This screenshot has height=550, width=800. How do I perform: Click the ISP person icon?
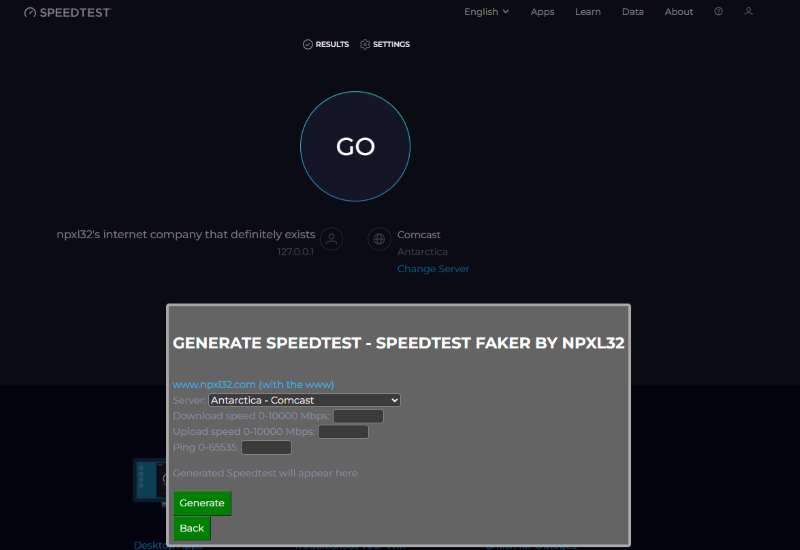tap(332, 239)
